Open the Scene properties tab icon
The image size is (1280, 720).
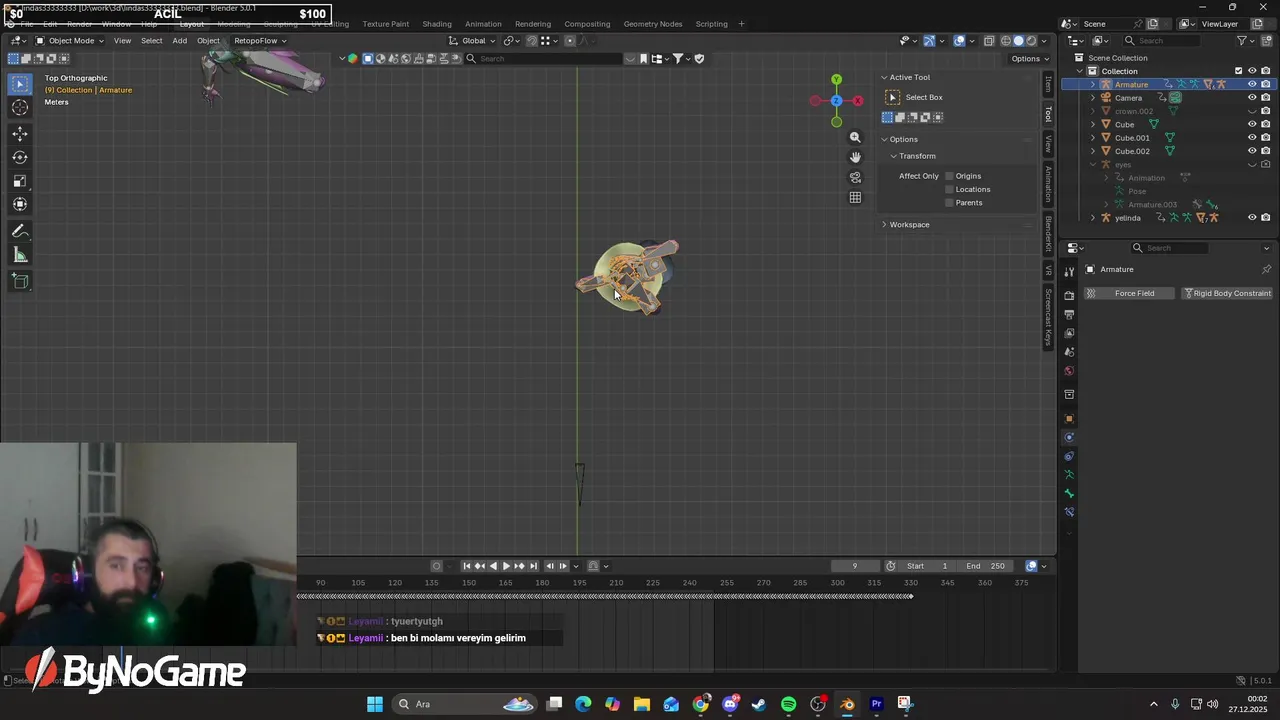(1069, 352)
